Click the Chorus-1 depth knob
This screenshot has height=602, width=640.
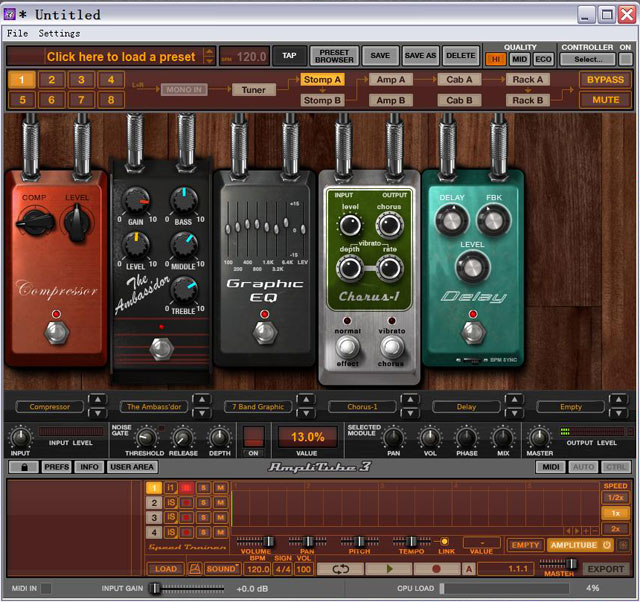tap(350, 268)
